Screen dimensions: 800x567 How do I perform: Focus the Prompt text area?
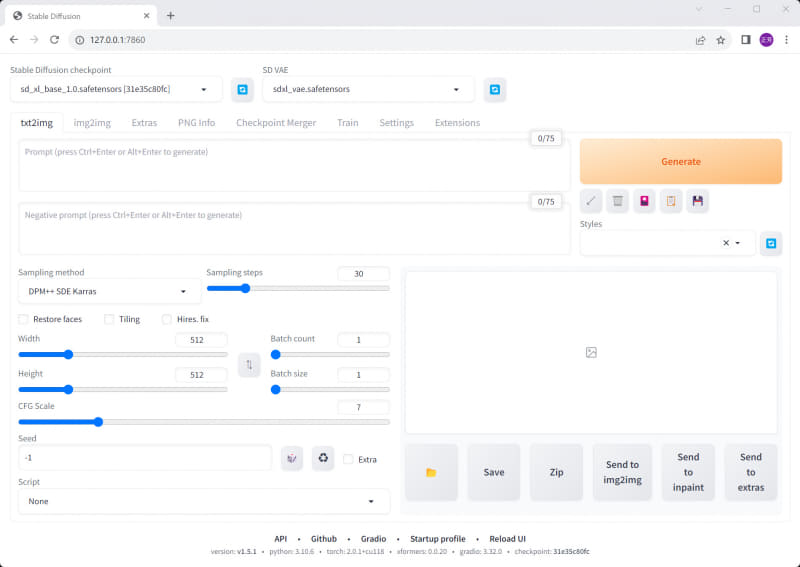[x=294, y=166]
